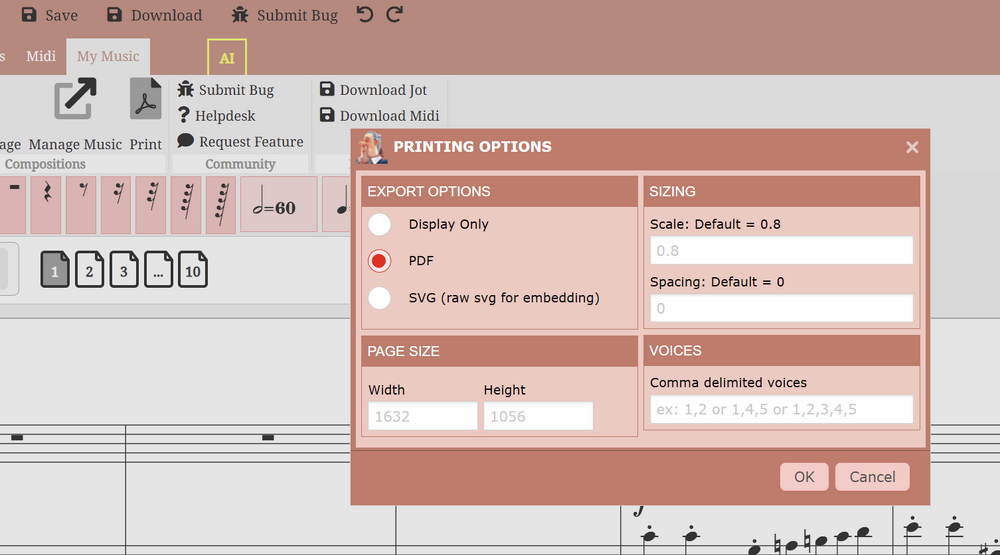Select the quarter rest symbol
This screenshot has height=555, width=1000.
point(46,203)
